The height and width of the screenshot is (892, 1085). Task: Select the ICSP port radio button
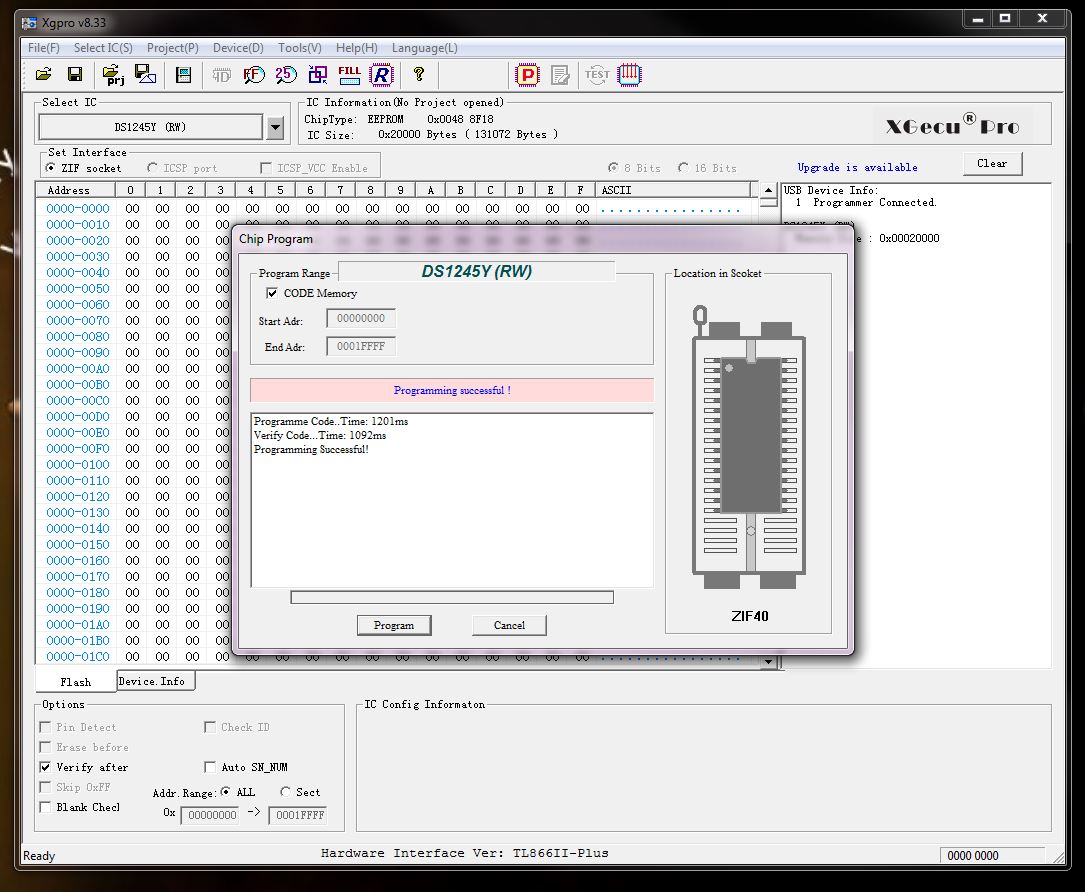pyautogui.click(x=152, y=167)
